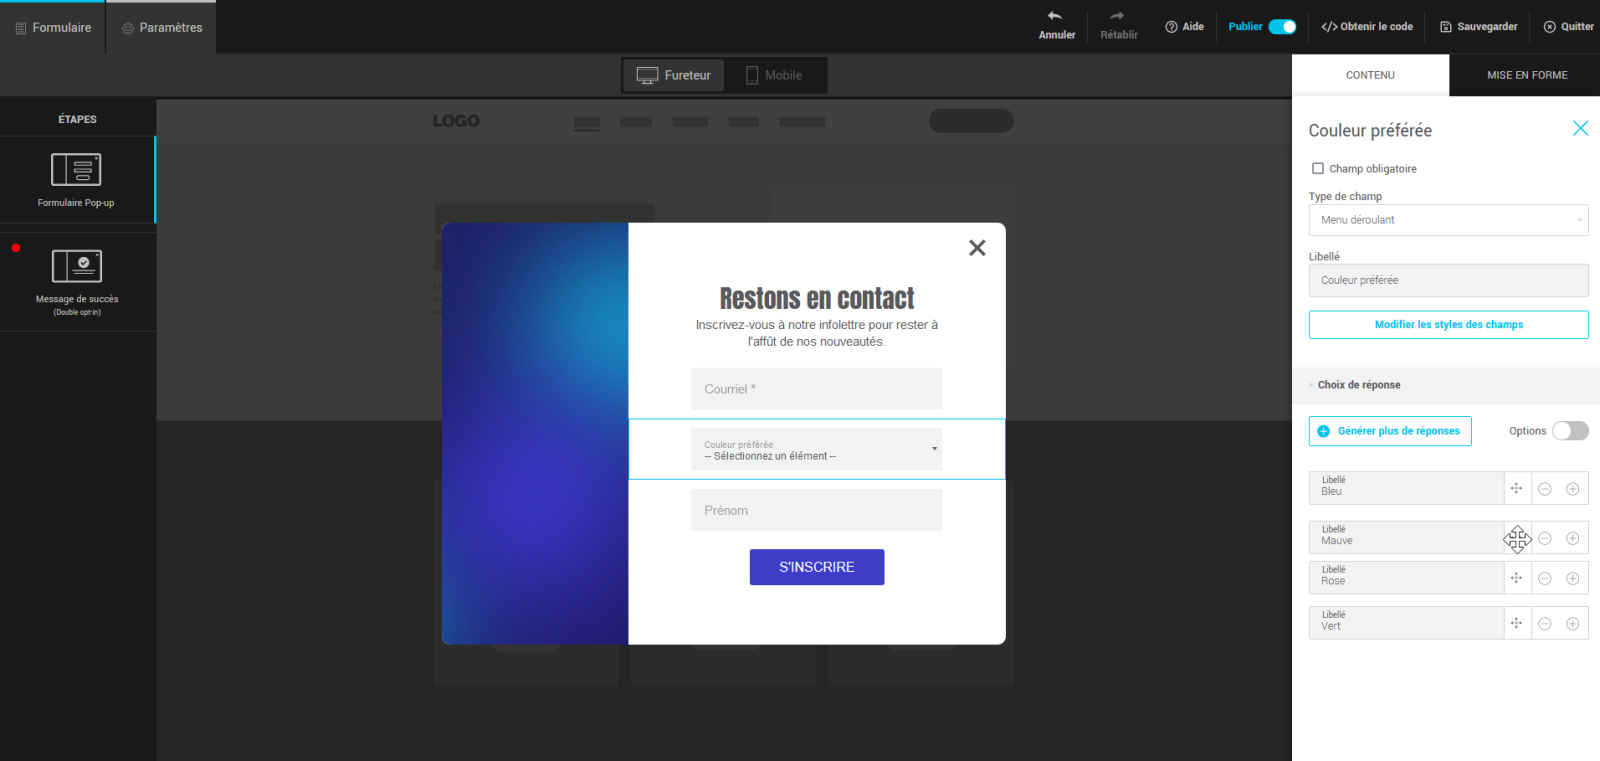Click the Générer plus de réponses button
The height and width of the screenshot is (761, 1600).
[1390, 431]
